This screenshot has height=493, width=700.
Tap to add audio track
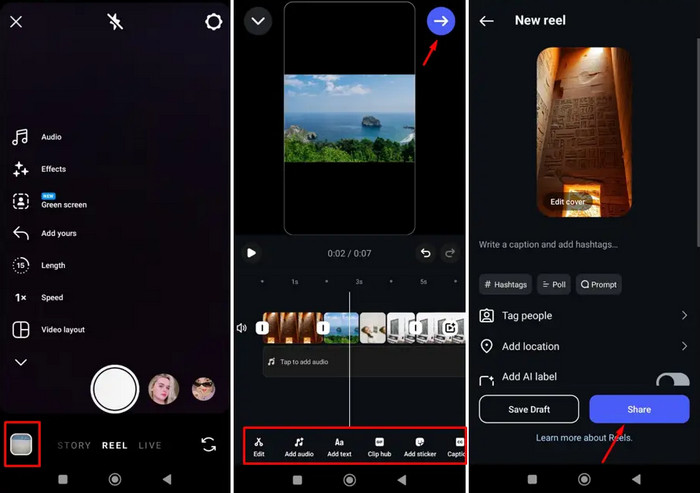[363, 362]
